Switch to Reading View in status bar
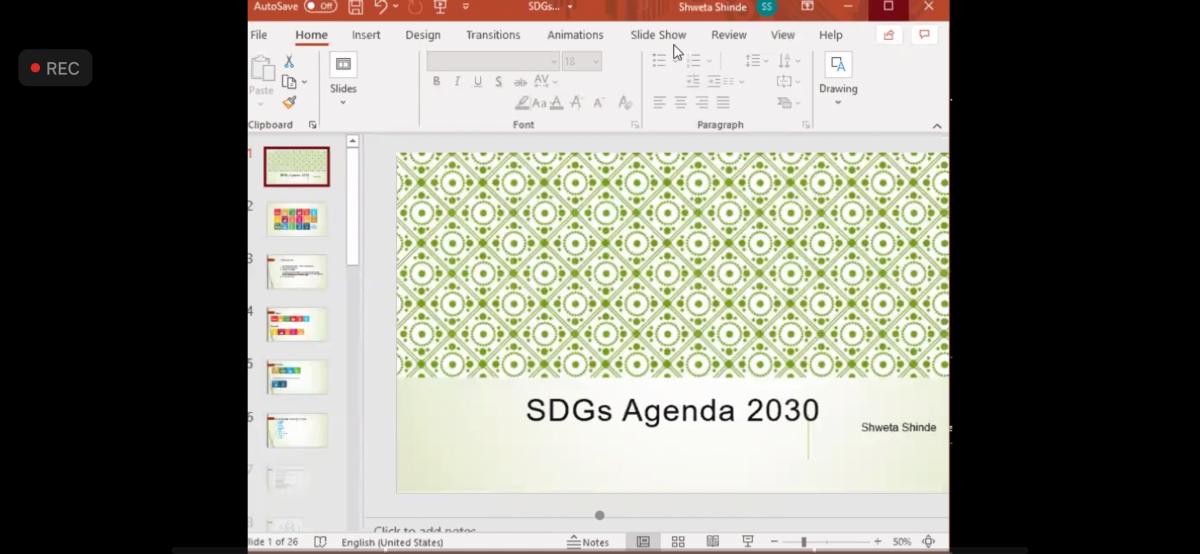Image resolution: width=1200 pixels, height=554 pixels. [712, 542]
